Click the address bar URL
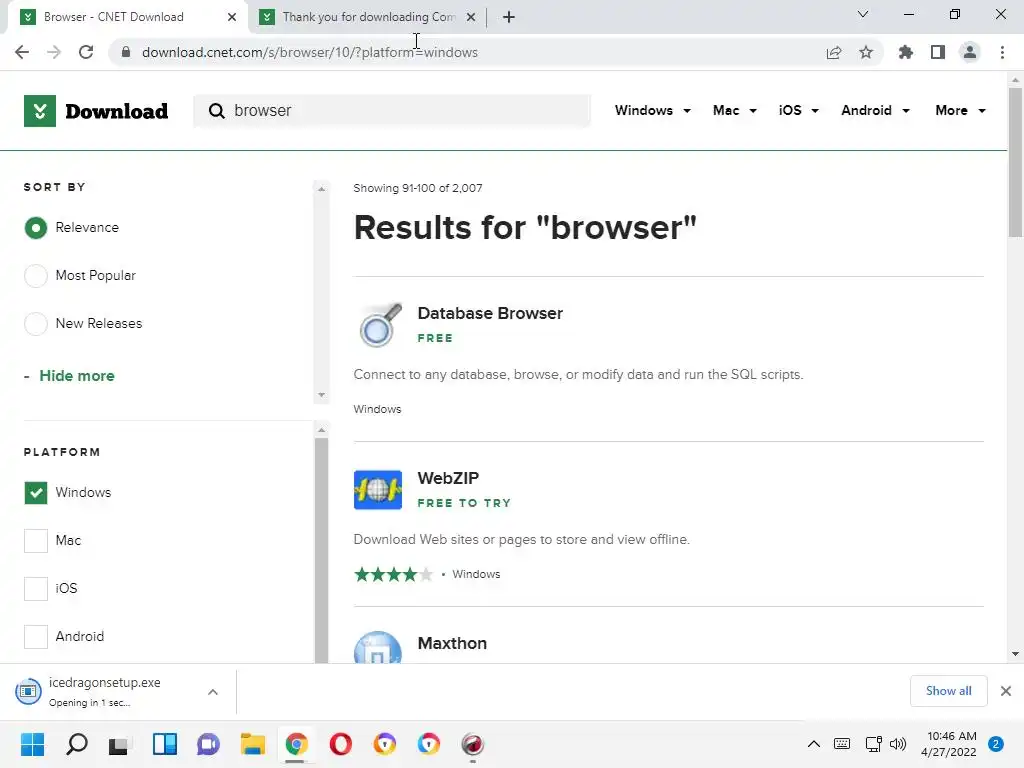The width and height of the screenshot is (1024, 768). 310,52
